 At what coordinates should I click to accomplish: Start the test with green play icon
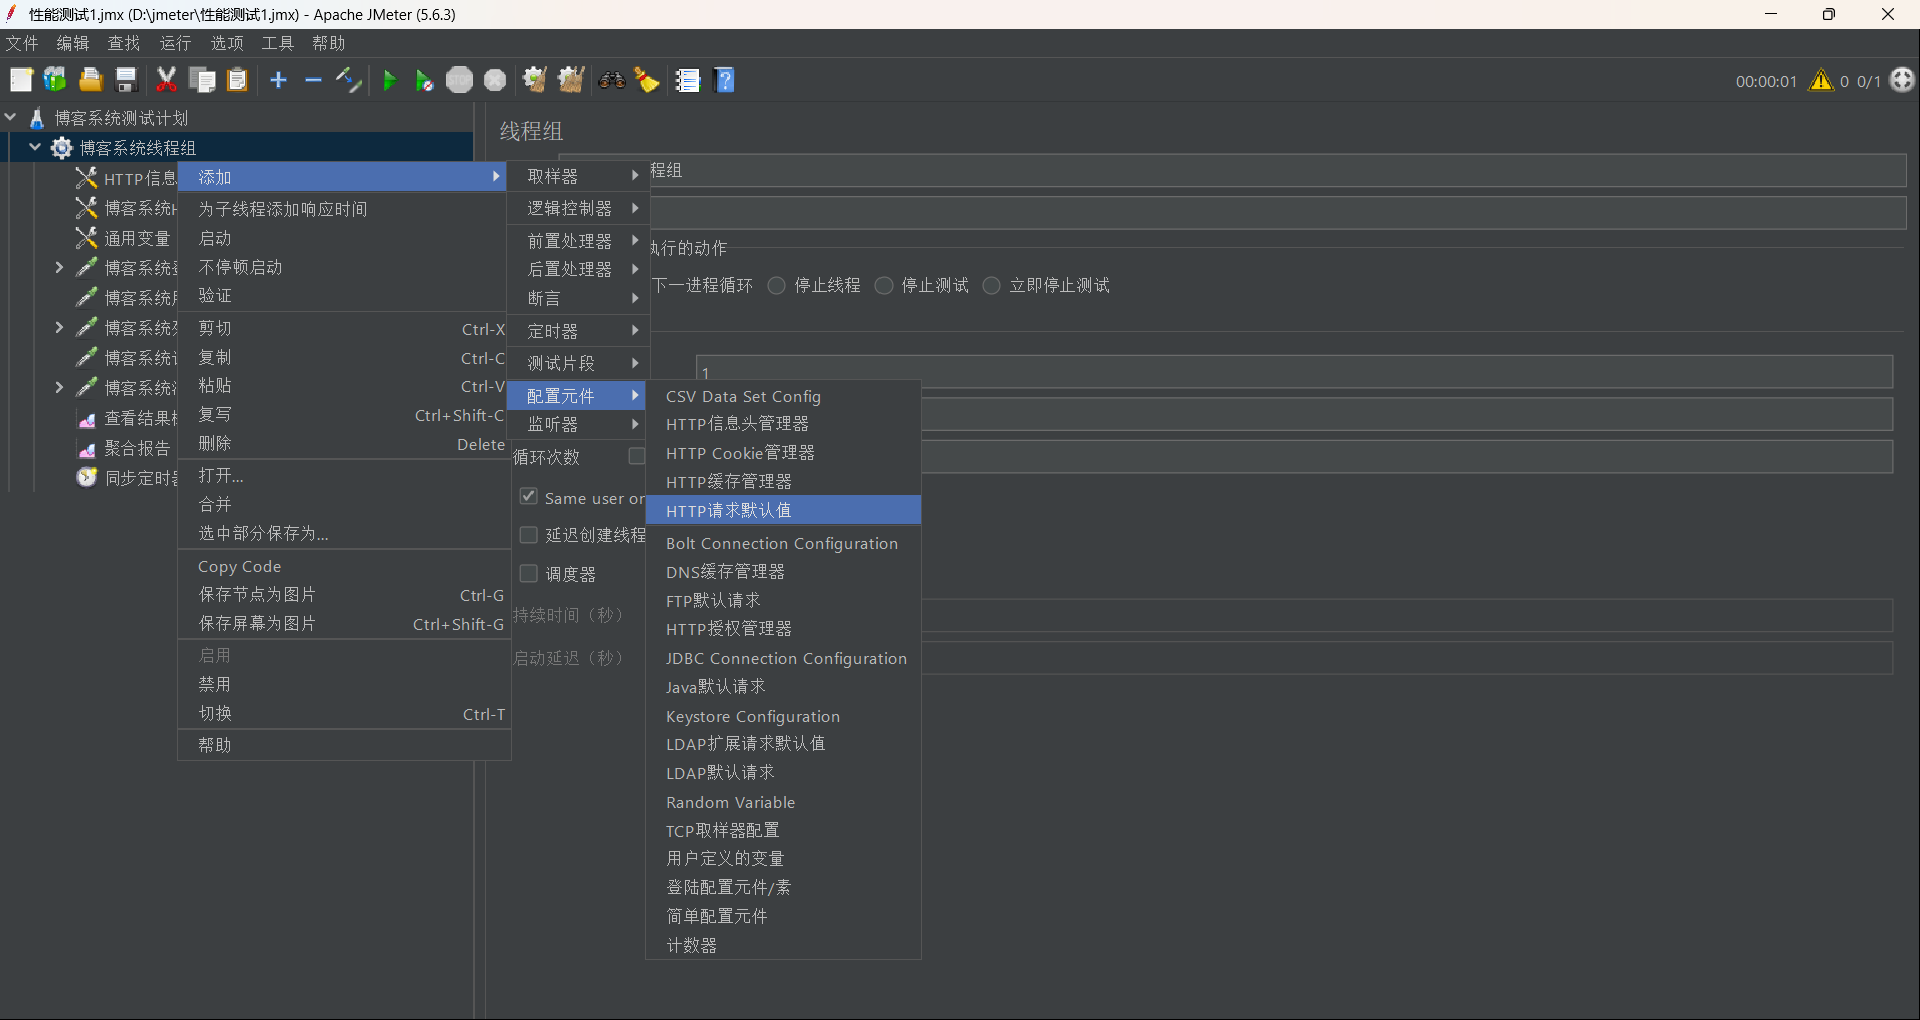tap(390, 80)
